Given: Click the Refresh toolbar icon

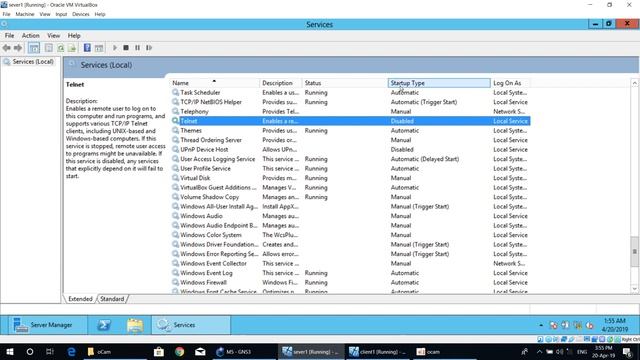Looking at the screenshot, I should tap(60, 48).
